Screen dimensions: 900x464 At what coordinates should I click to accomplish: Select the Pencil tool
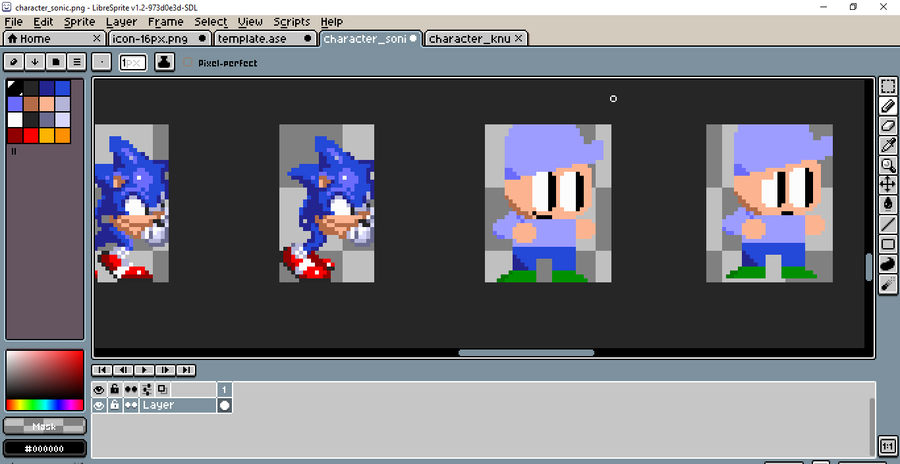coord(888,106)
